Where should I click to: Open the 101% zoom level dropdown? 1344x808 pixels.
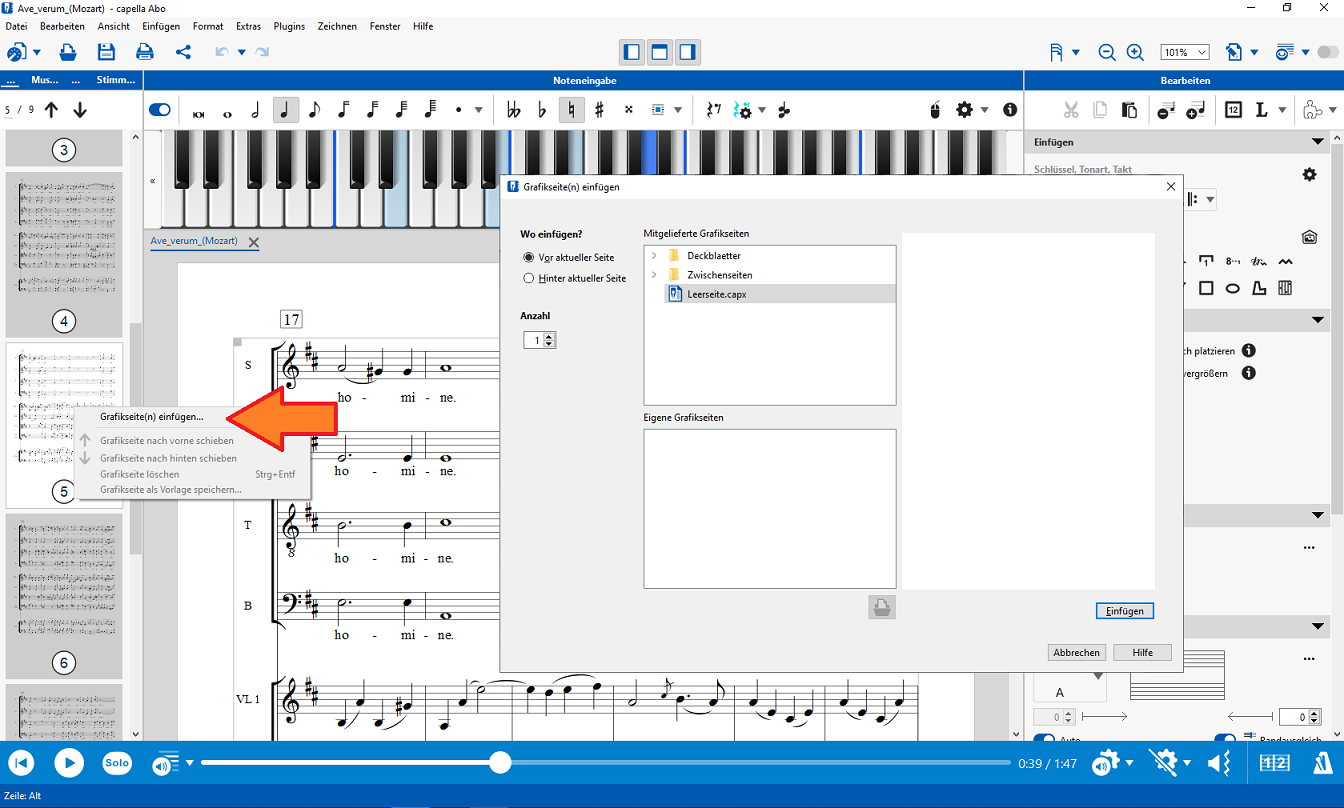[1185, 52]
